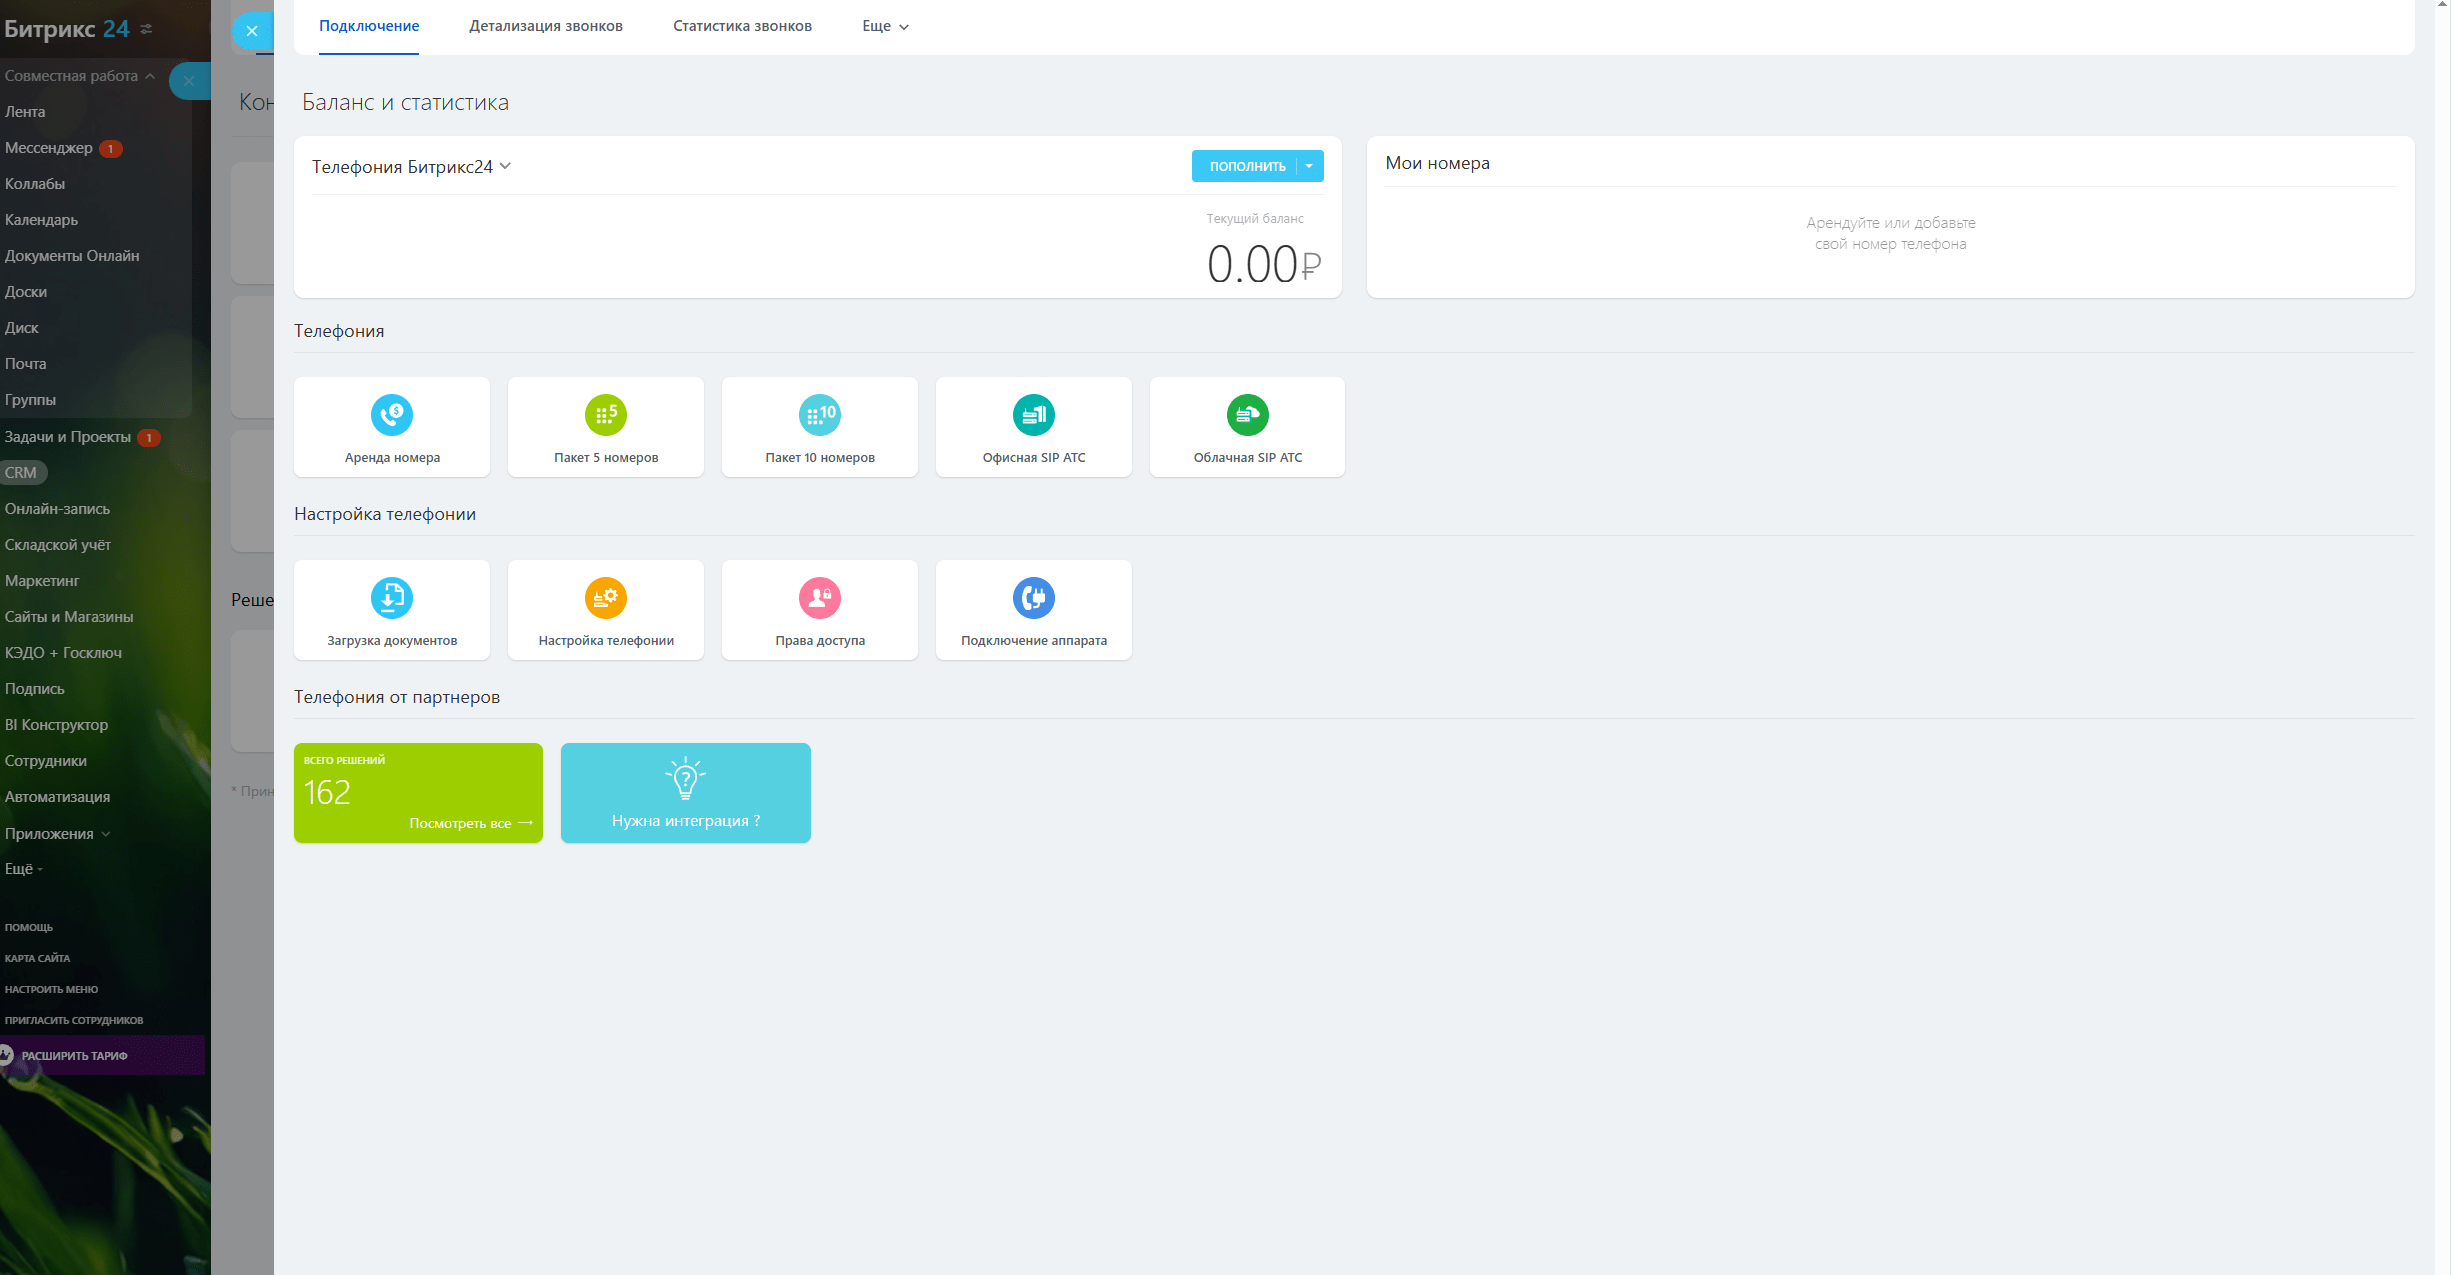Open the Детализация звонков tab
This screenshot has width=2451, height=1275.
pos(546,26)
